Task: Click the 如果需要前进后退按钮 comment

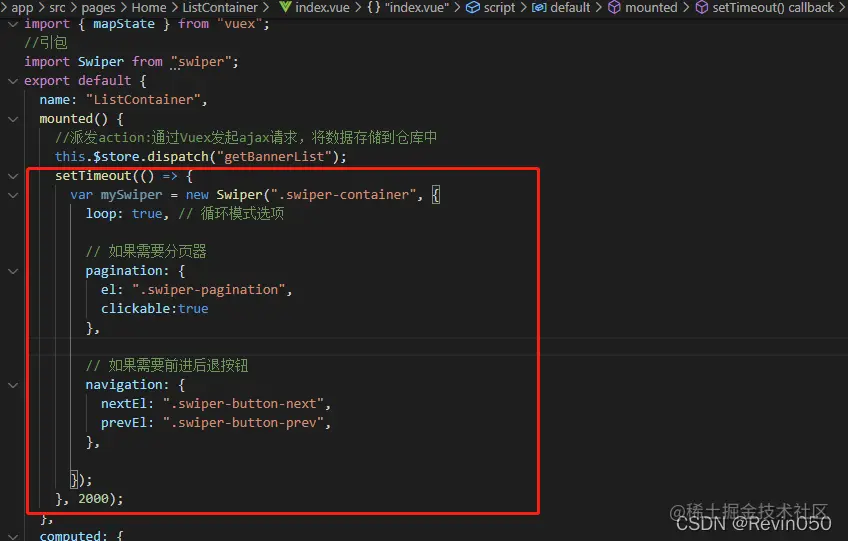Action: (x=167, y=366)
